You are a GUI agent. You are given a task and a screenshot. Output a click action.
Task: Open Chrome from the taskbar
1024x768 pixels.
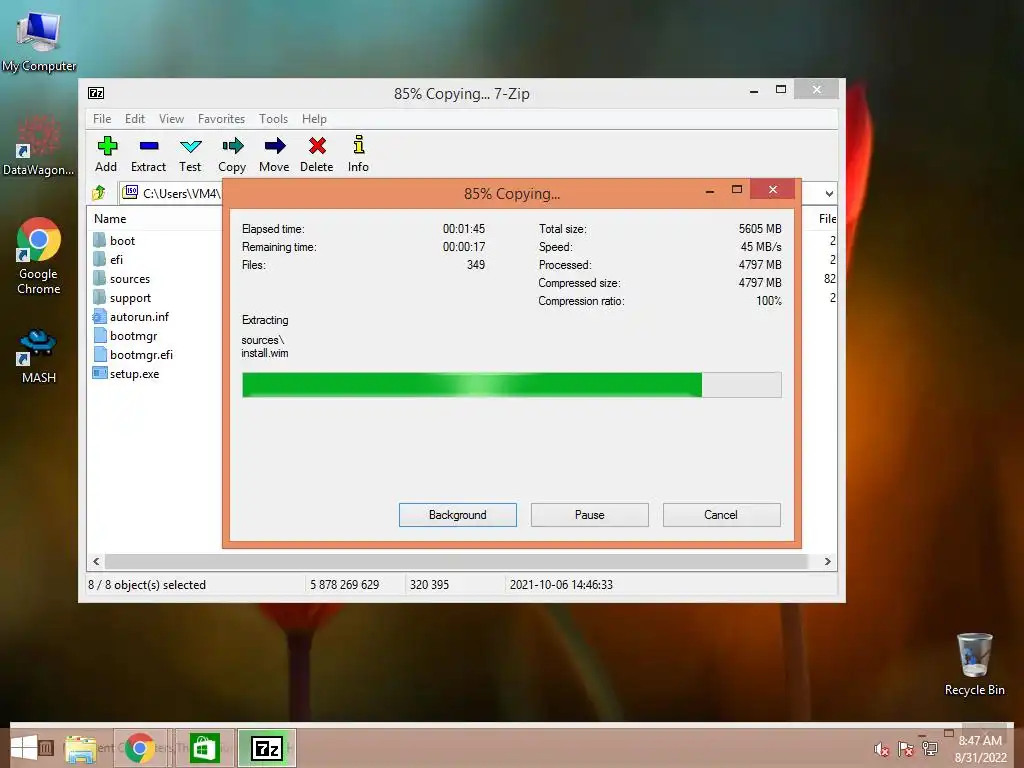139,748
